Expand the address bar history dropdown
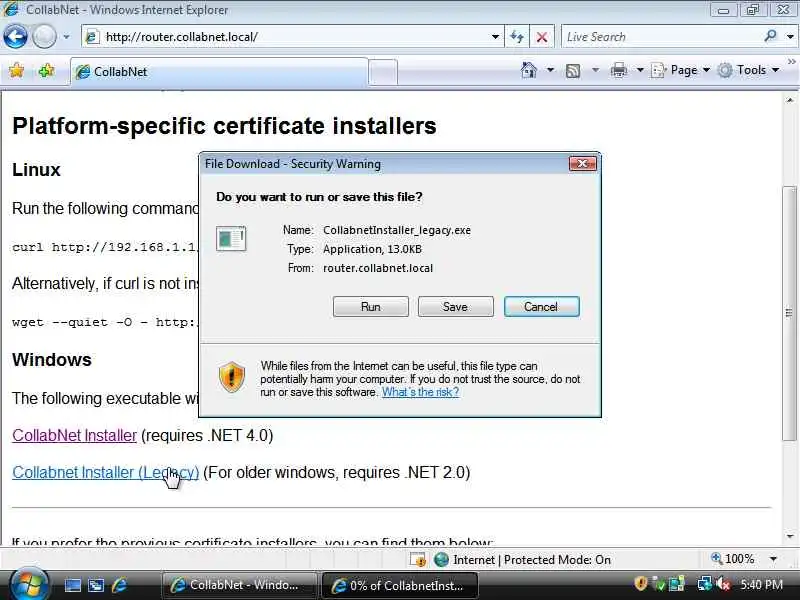Viewport: 800px width, 600px height. [x=495, y=37]
